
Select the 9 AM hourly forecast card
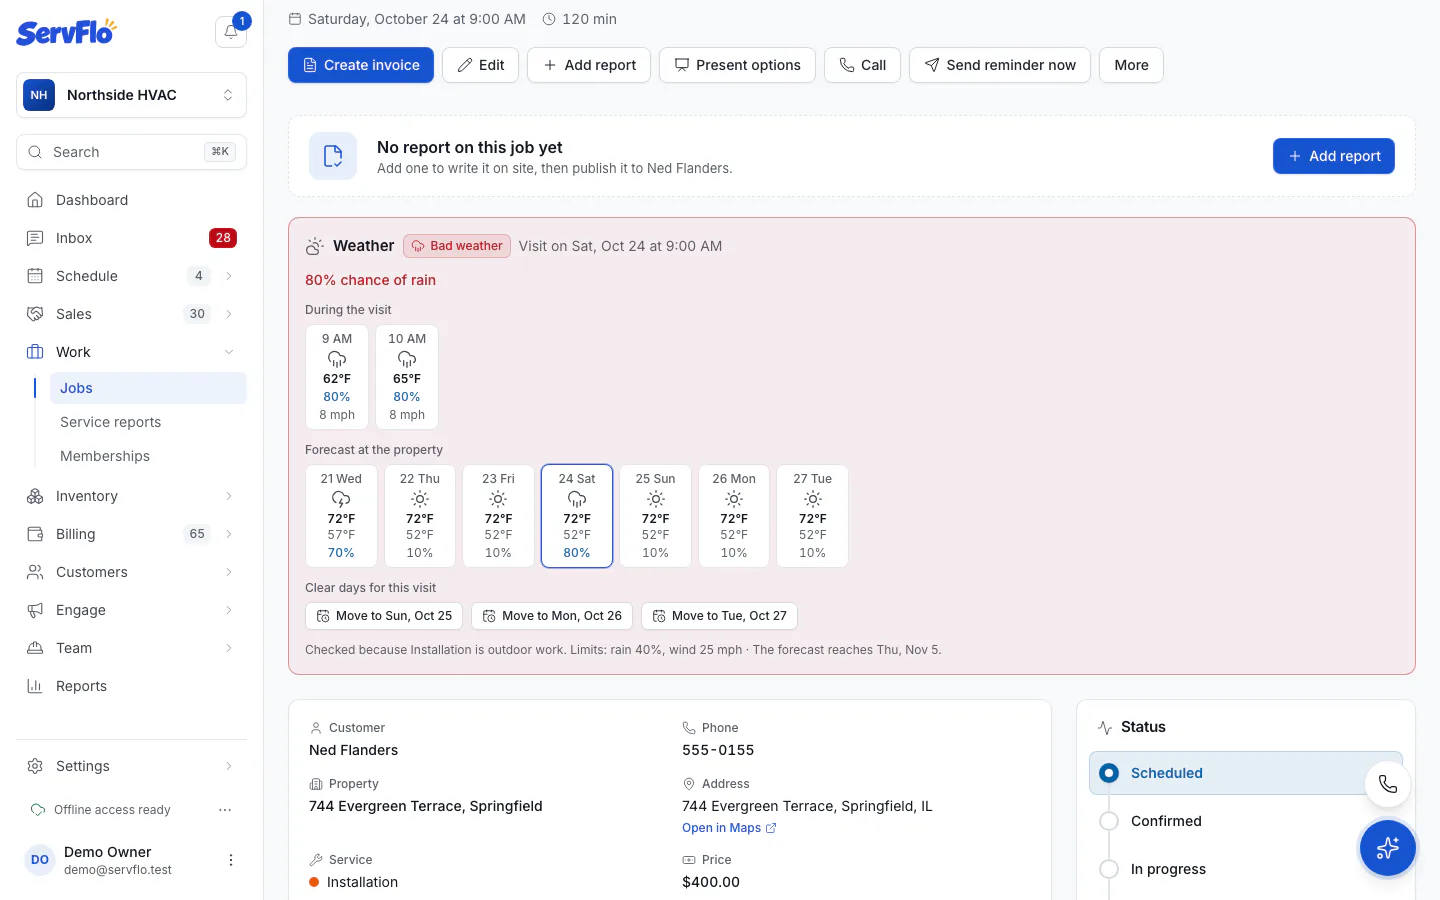pos(337,377)
